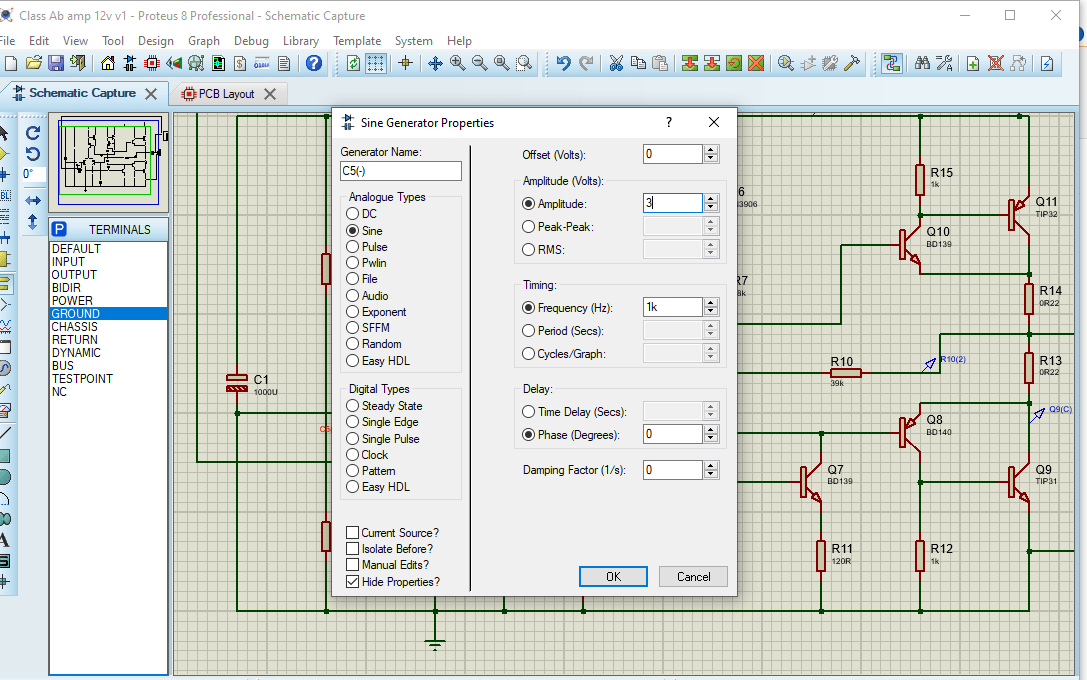Open the File menu
Viewport: 1087px width, 680px height.
tap(8, 41)
